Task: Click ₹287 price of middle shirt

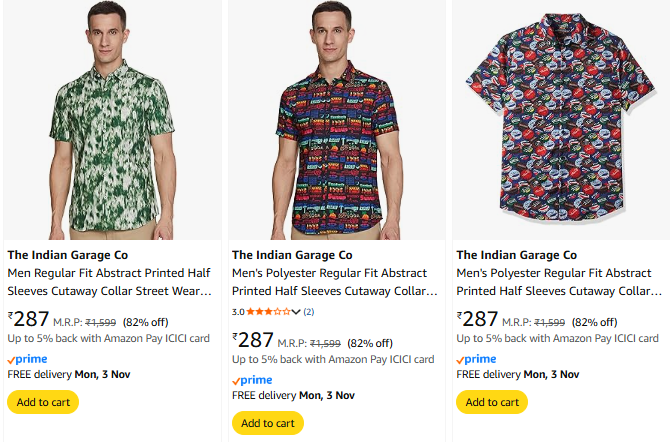Action: (x=253, y=341)
